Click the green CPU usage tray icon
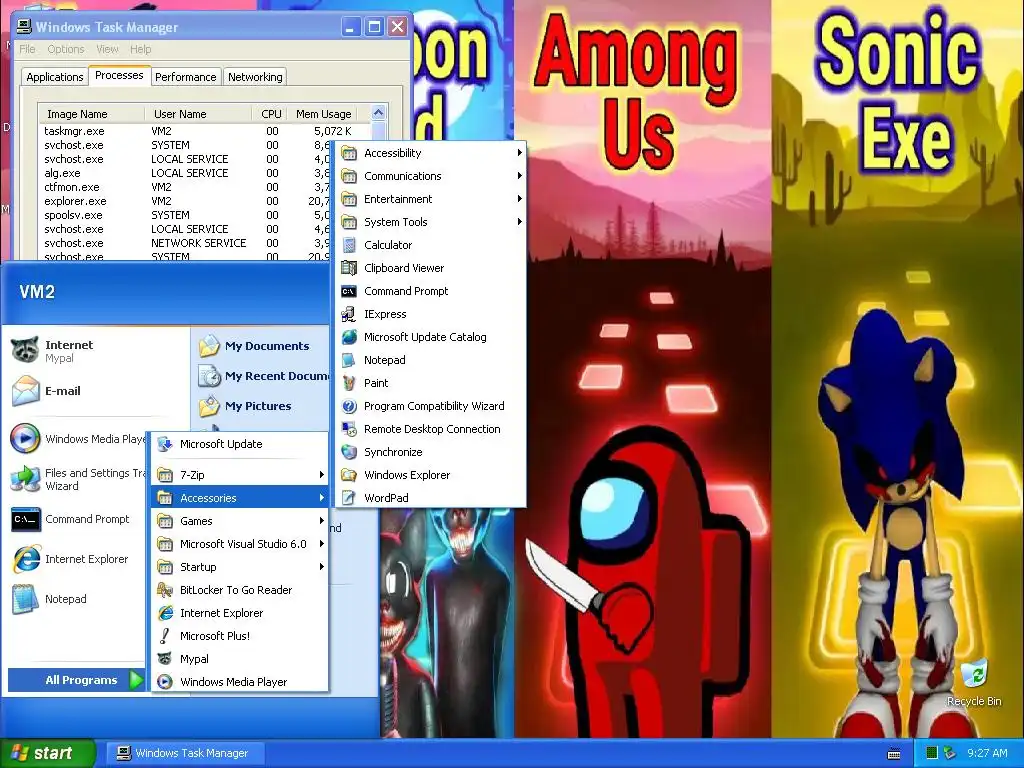This screenshot has width=1024, height=768. coord(932,753)
